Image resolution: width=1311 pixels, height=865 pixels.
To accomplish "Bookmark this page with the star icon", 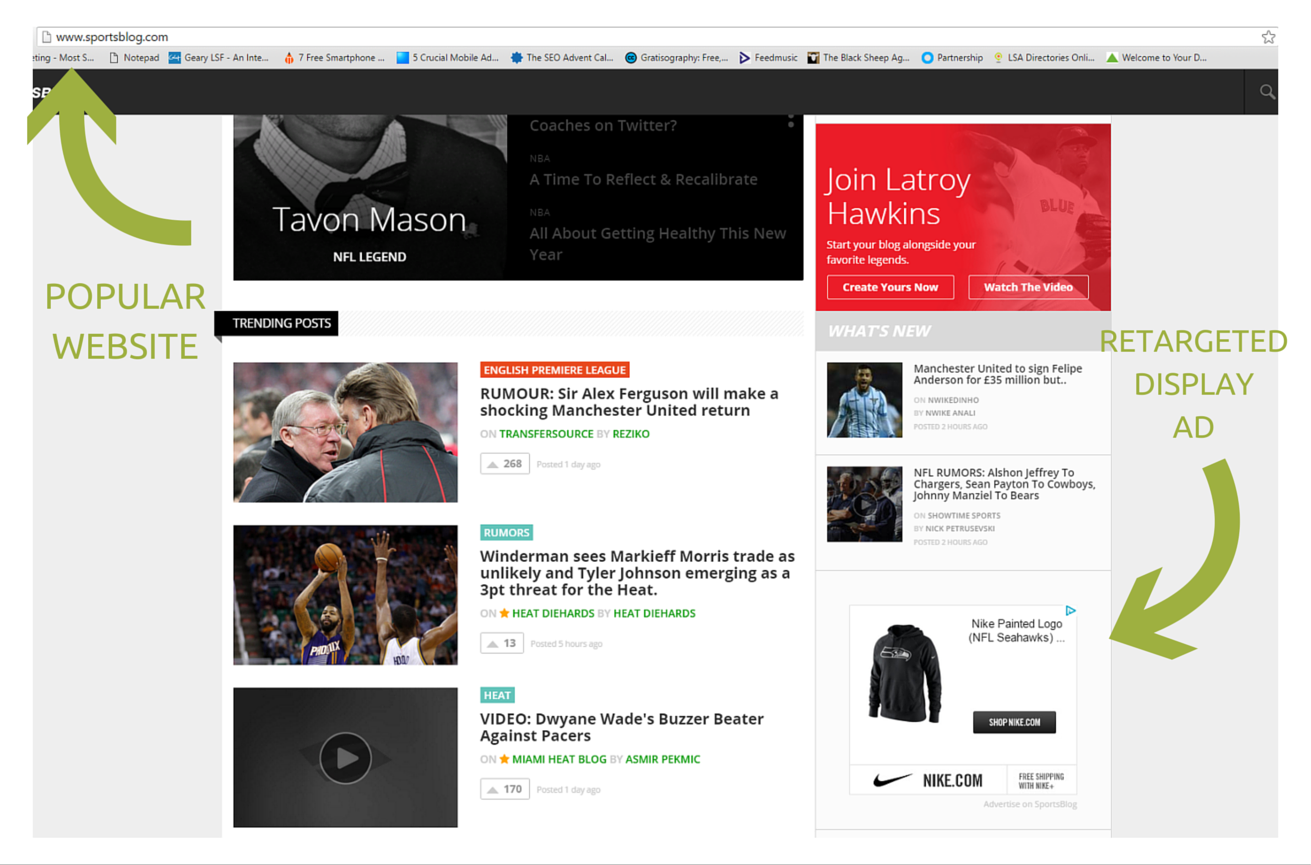I will tap(1268, 37).
